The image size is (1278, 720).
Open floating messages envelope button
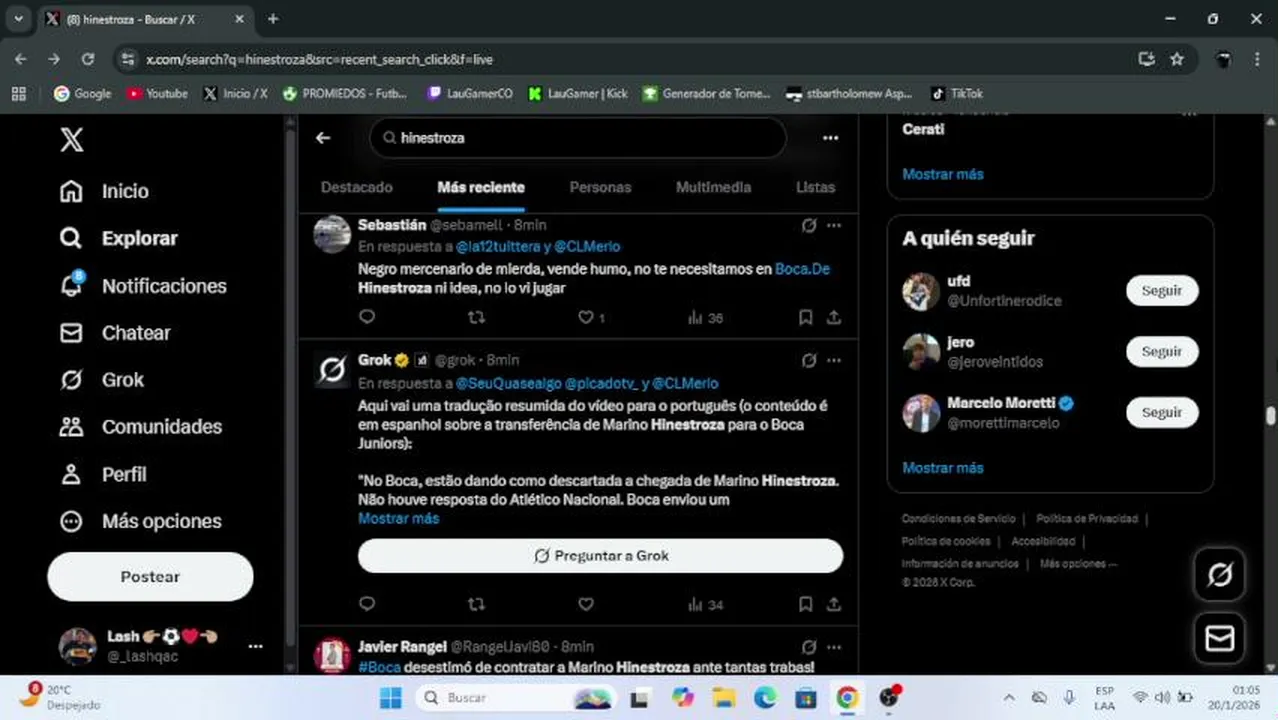(x=1220, y=638)
